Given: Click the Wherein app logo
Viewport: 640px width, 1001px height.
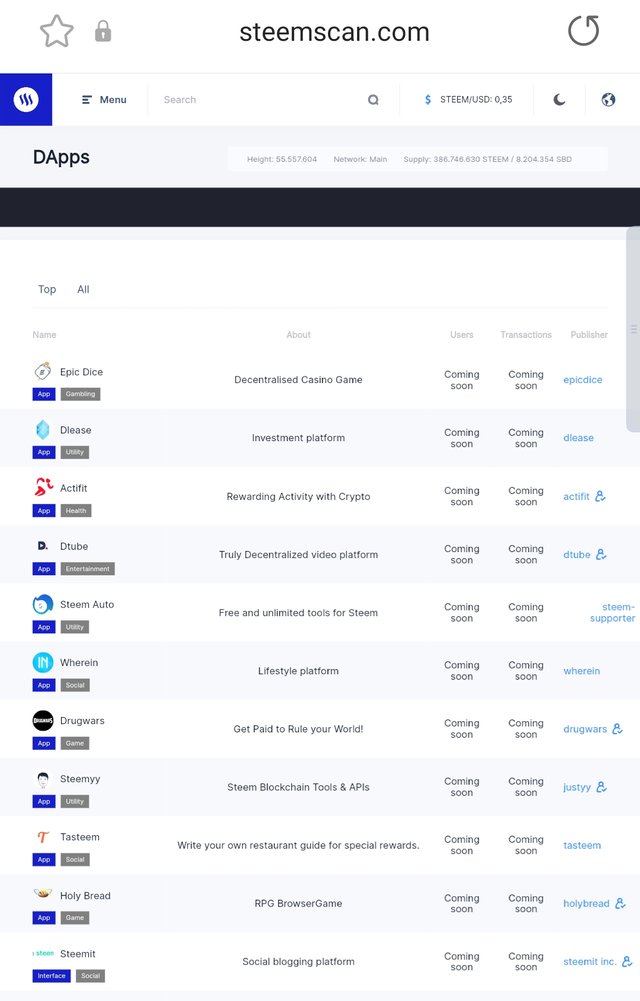Looking at the screenshot, I should (43, 662).
